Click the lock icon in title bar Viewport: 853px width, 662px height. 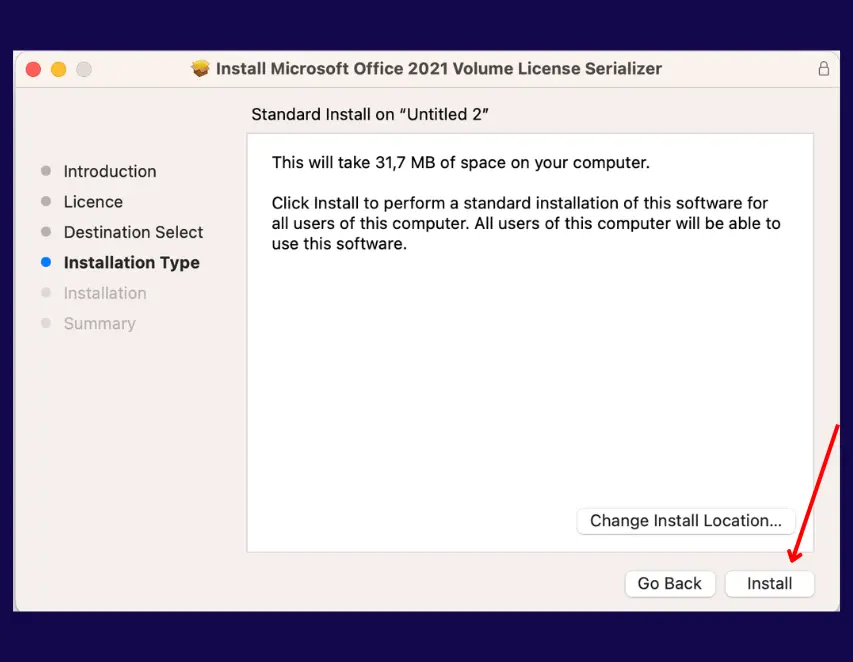(824, 69)
